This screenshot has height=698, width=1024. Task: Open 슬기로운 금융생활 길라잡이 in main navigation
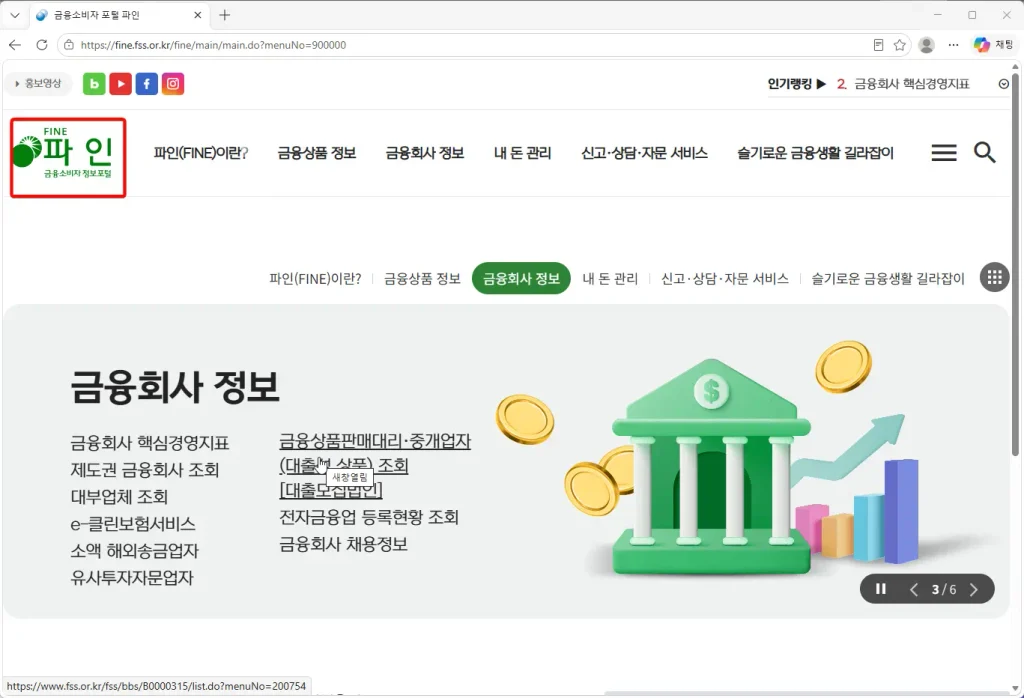(x=815, y=153)
